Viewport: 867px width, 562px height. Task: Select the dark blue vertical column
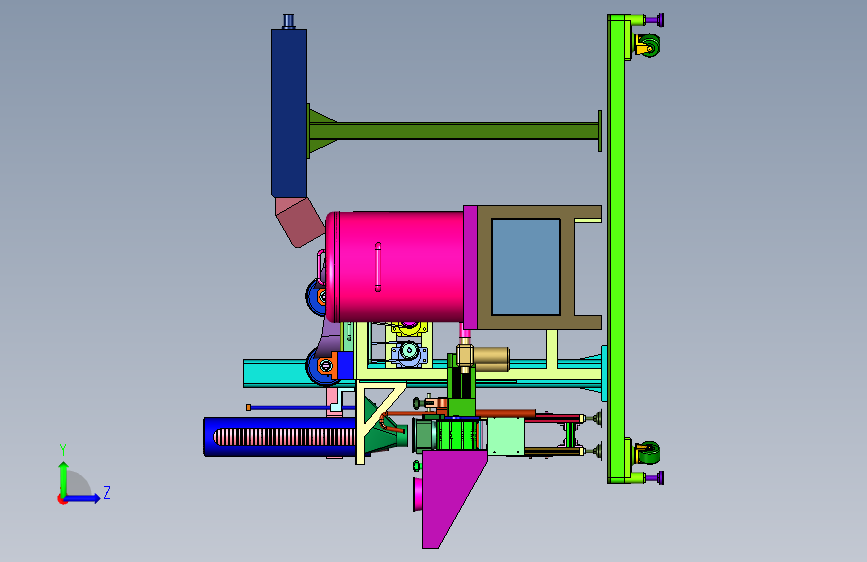coord(289,113)
